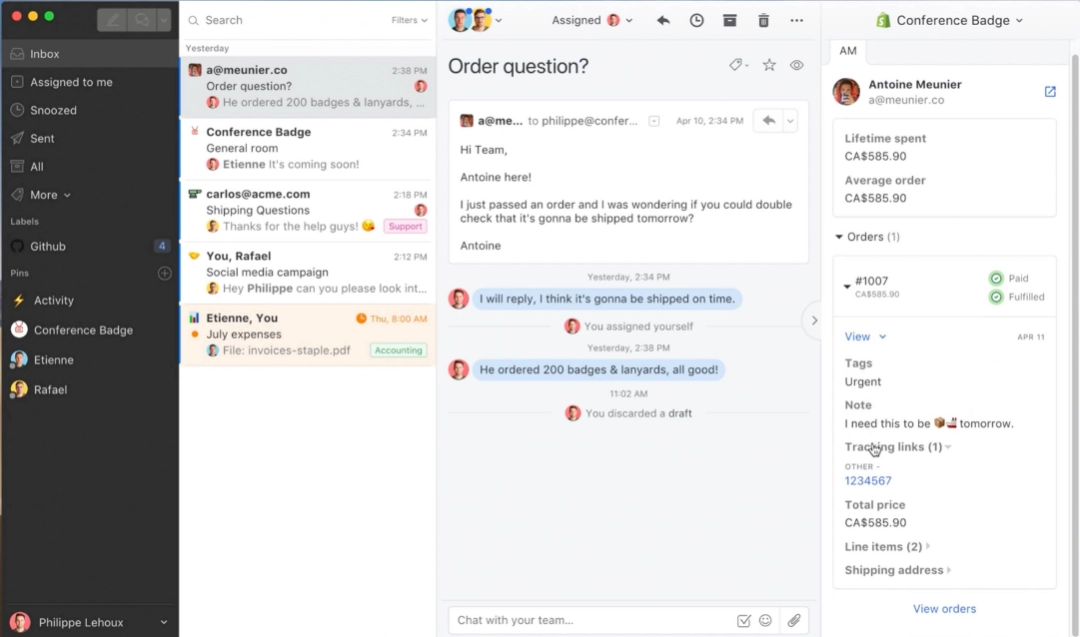Star the Order question conversation

769,65
